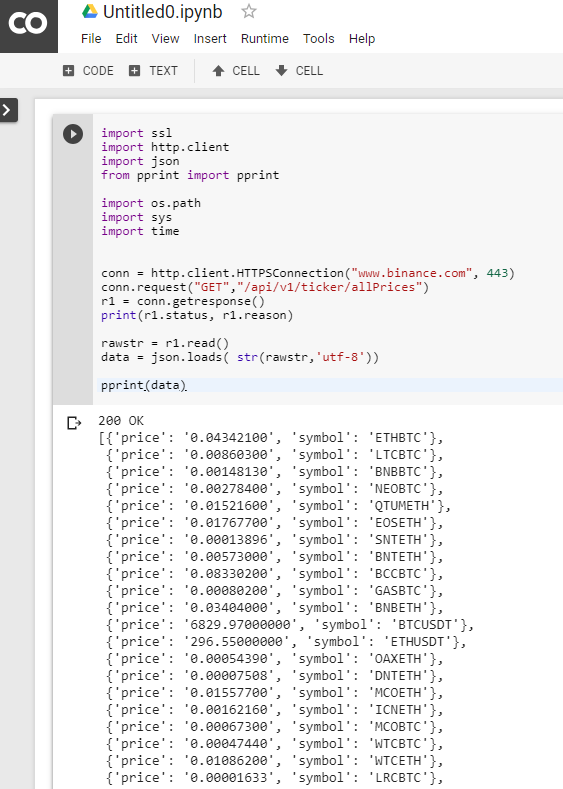The width and height of the screenshot is (563, 789).
Task: Click the BTCUSDT price 6829.97000000
Action: 240,625
